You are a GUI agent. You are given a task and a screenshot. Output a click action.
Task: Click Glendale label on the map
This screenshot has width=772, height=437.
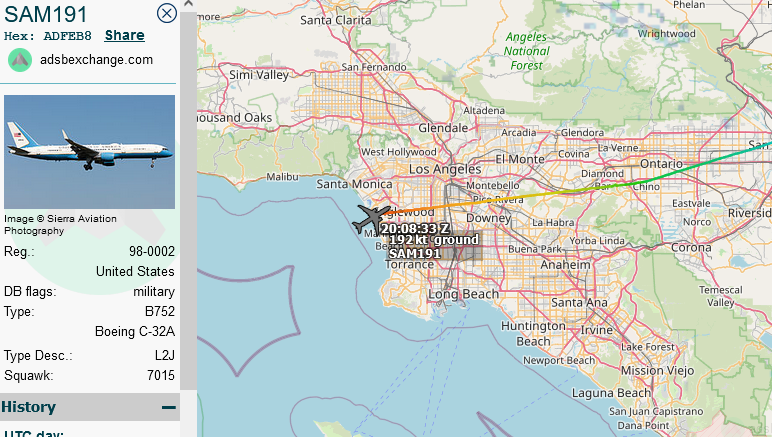coord(443,128)
